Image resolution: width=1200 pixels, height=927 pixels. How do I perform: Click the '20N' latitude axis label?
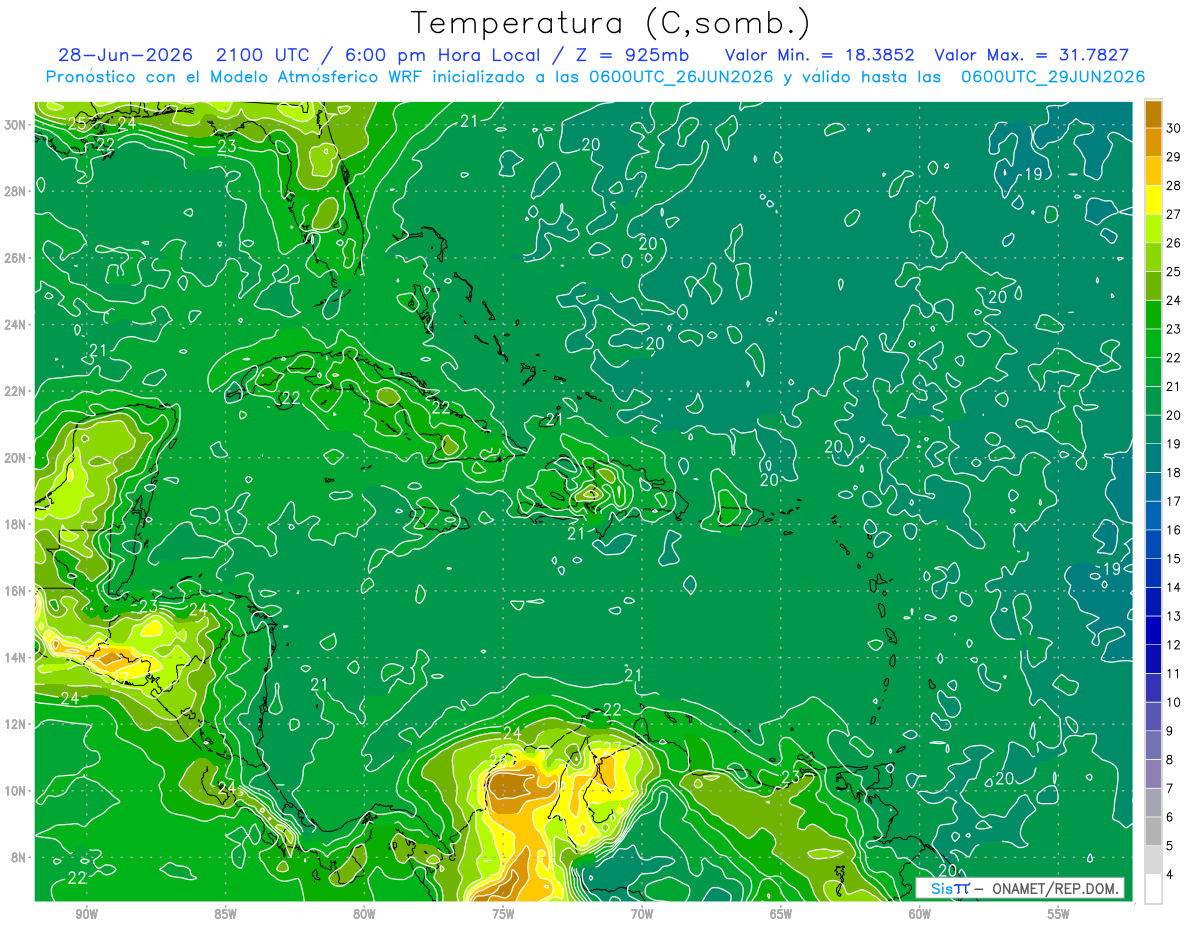(x=17, y=458)
